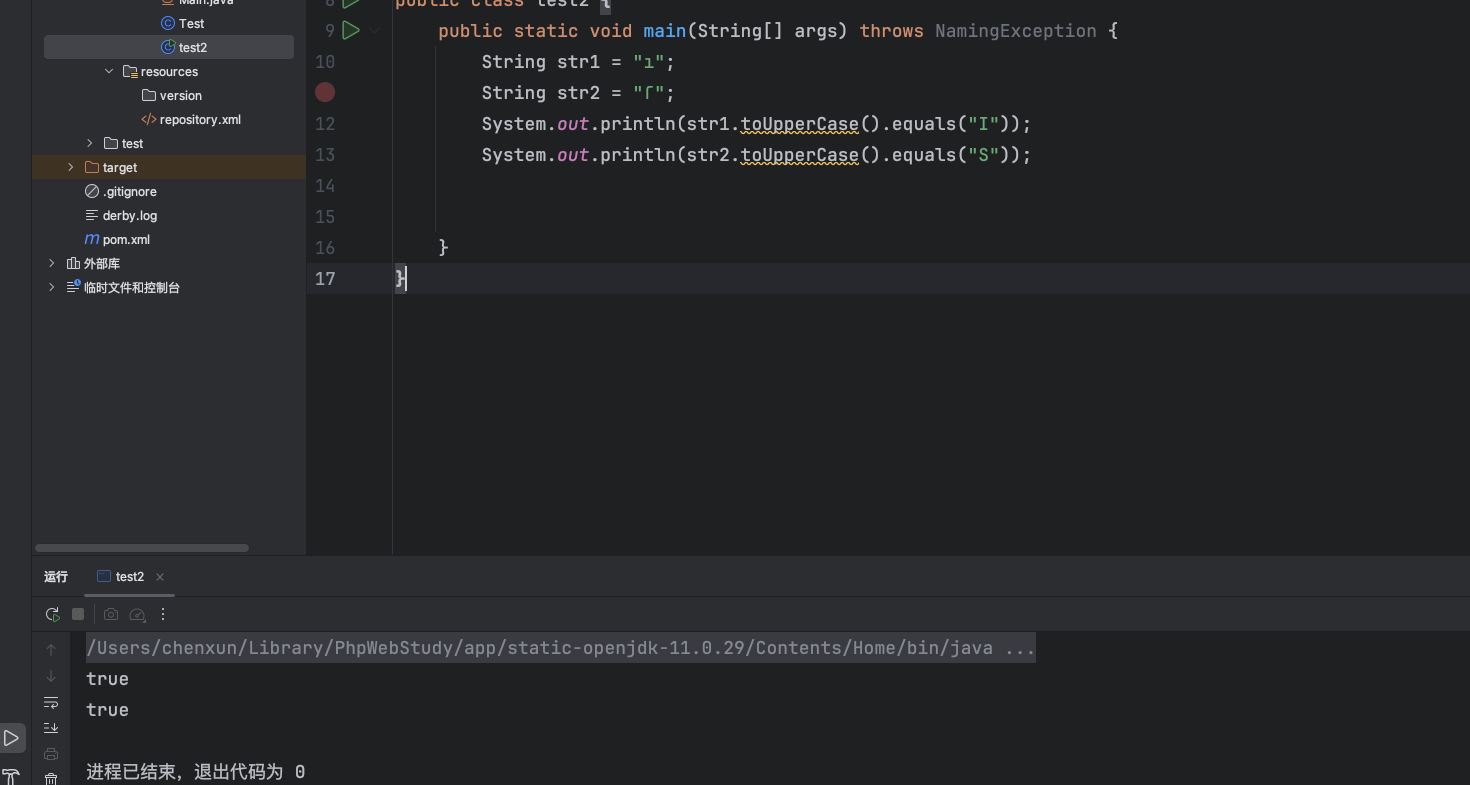Clear console with the trash icon
This screenshot has height=785, width=1470.
coord(51,778)
